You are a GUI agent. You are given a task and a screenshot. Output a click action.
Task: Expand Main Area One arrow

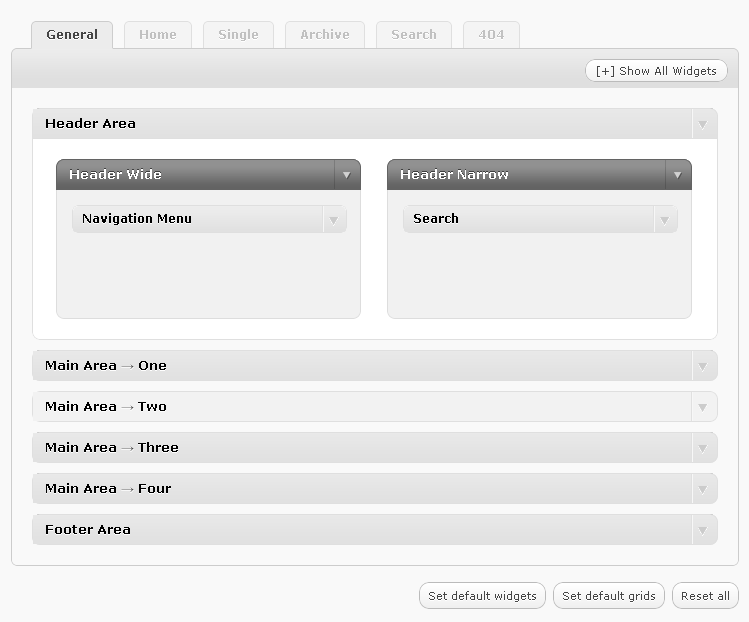703,366
